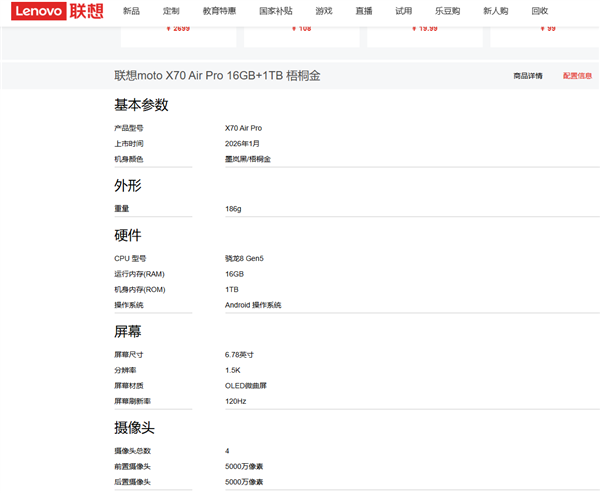The height and width of the screenshot is (493, 600).
Task: Click the 基本参数 section heading
Action: click(x=141, y=105)
